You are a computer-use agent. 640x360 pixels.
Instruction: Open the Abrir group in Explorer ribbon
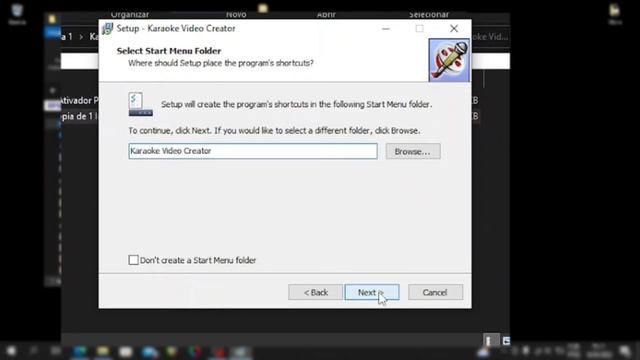(326, 15)
